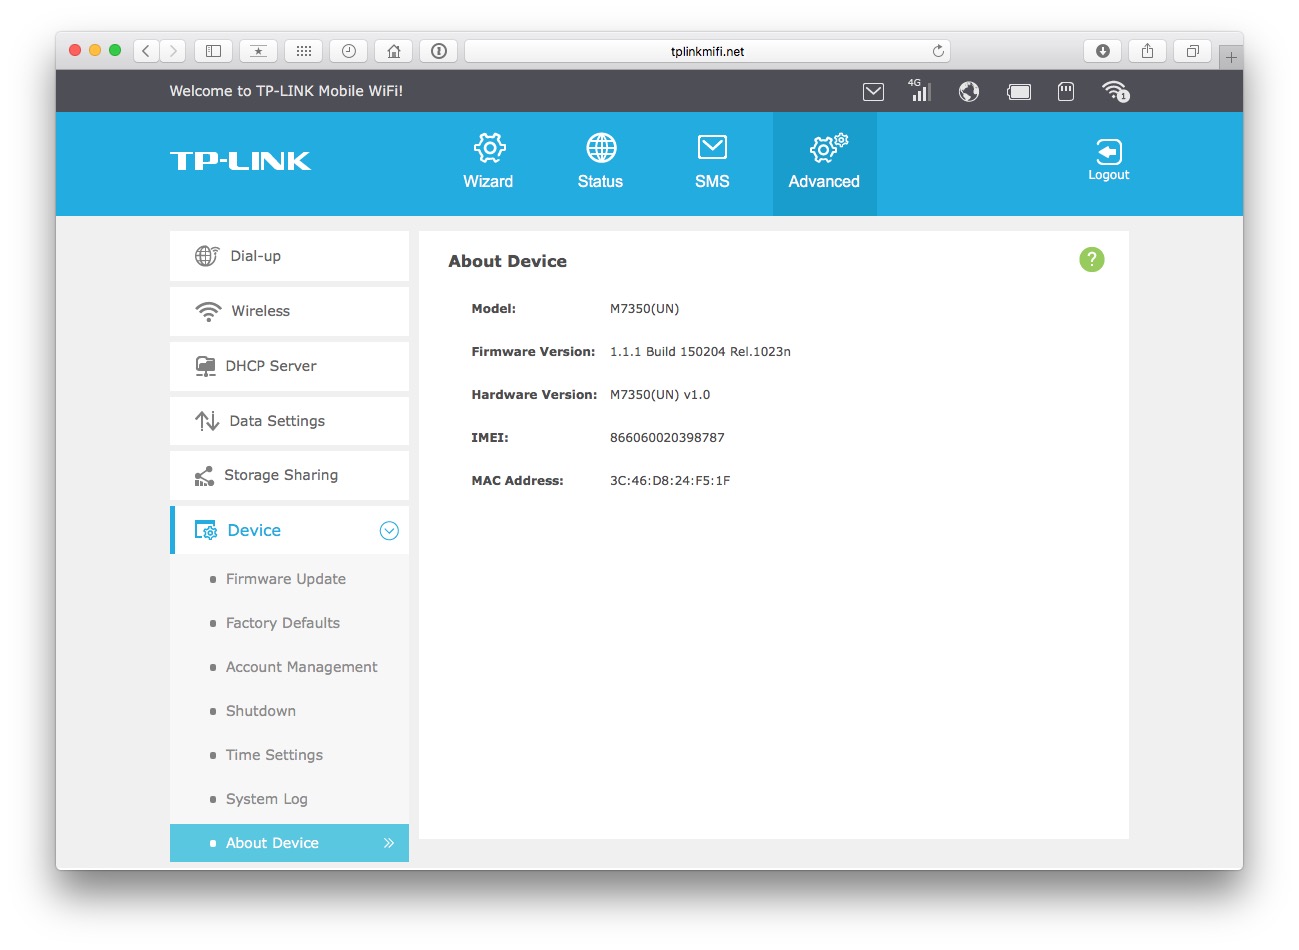The width and height of the screenshot is (1299, 950).
Task: Open Factory Defaults page
Action: 283,623
